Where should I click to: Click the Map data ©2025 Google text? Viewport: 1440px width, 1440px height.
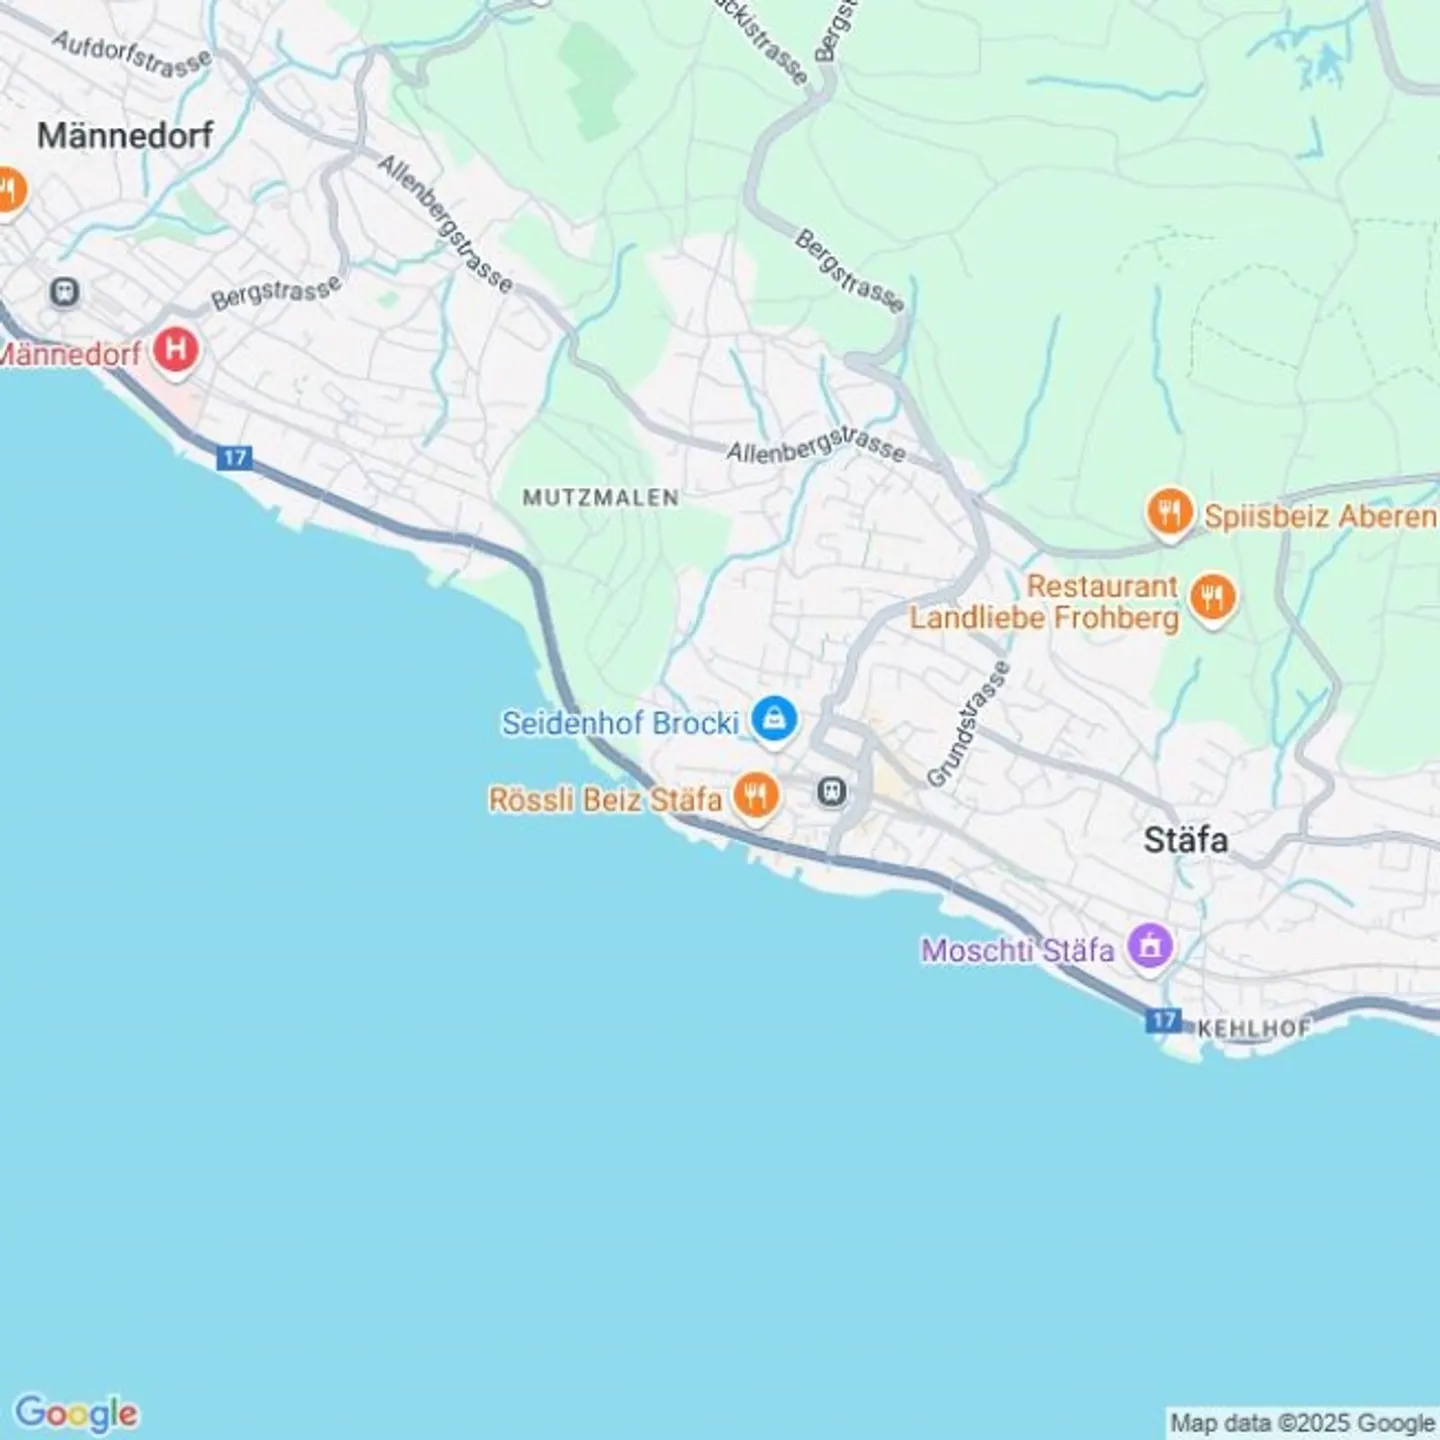[x=1303, y=1423]
